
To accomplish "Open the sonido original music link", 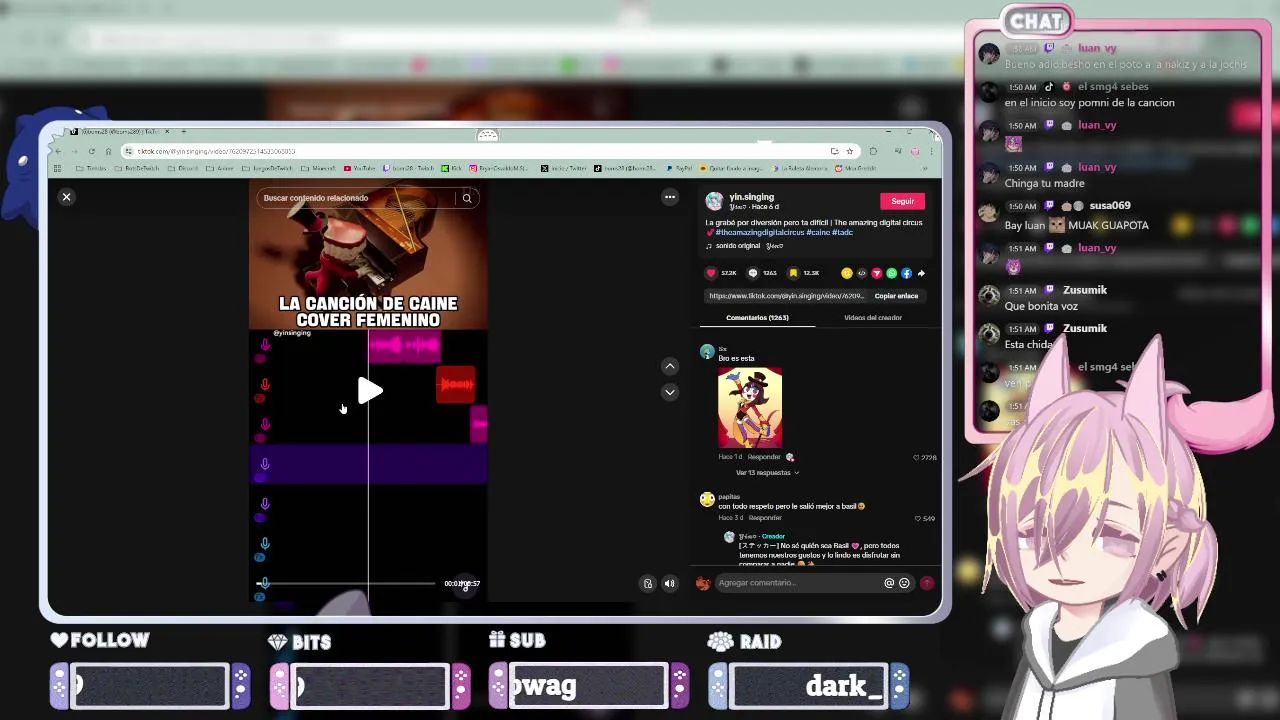I will (x=744, y=246).
